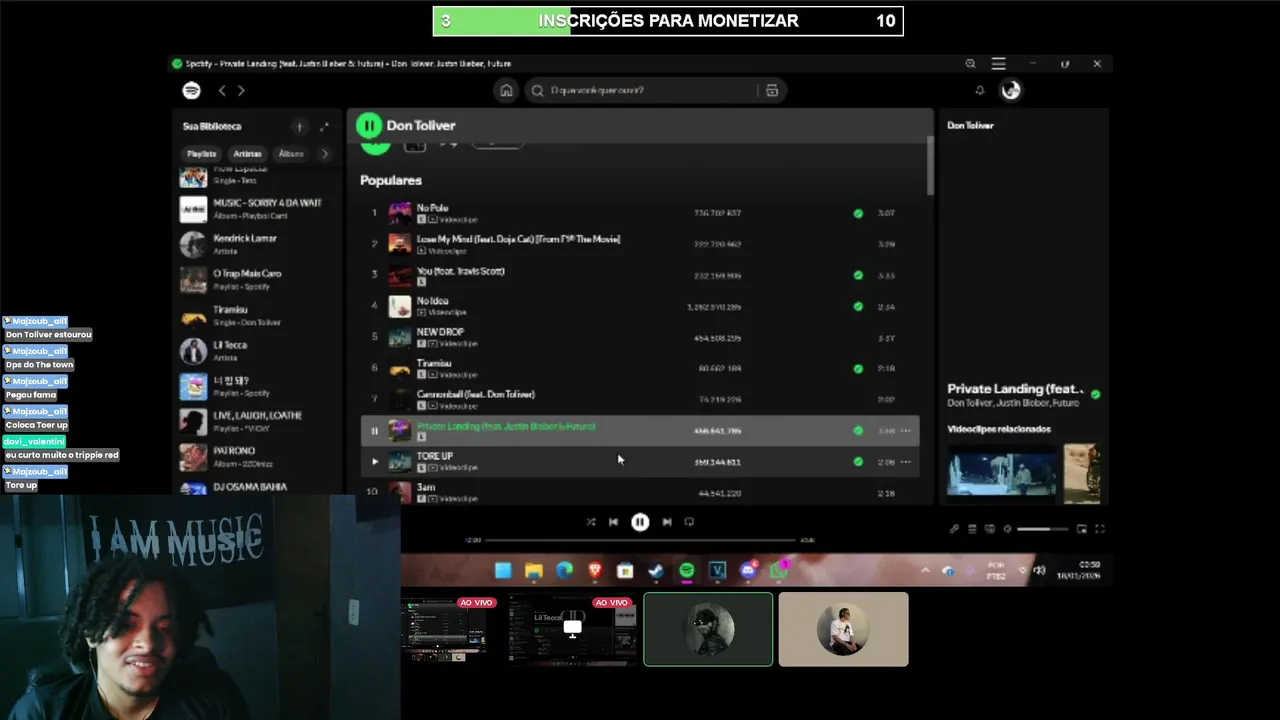Open the notifications bell
Image resolution: width=1280 pixels, height=720 pixels.
click(x=980, y=90)
